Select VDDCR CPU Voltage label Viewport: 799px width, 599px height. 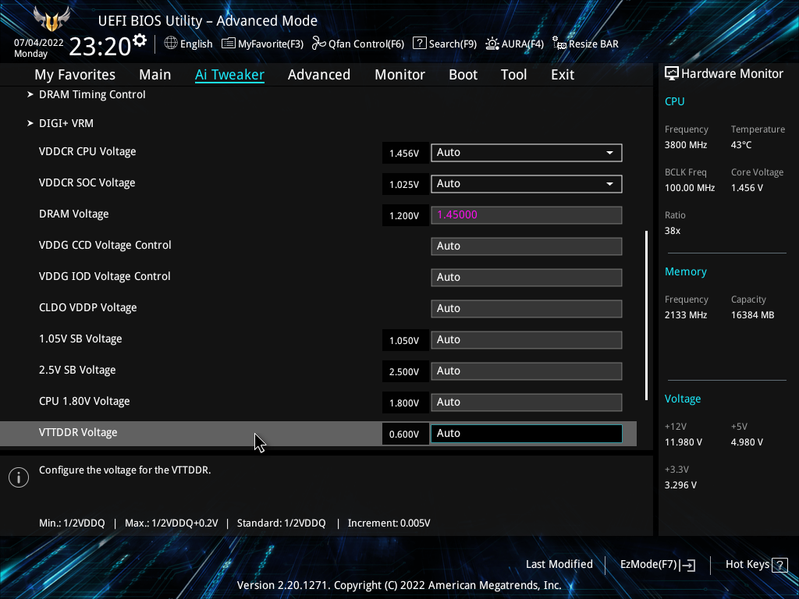88,152
